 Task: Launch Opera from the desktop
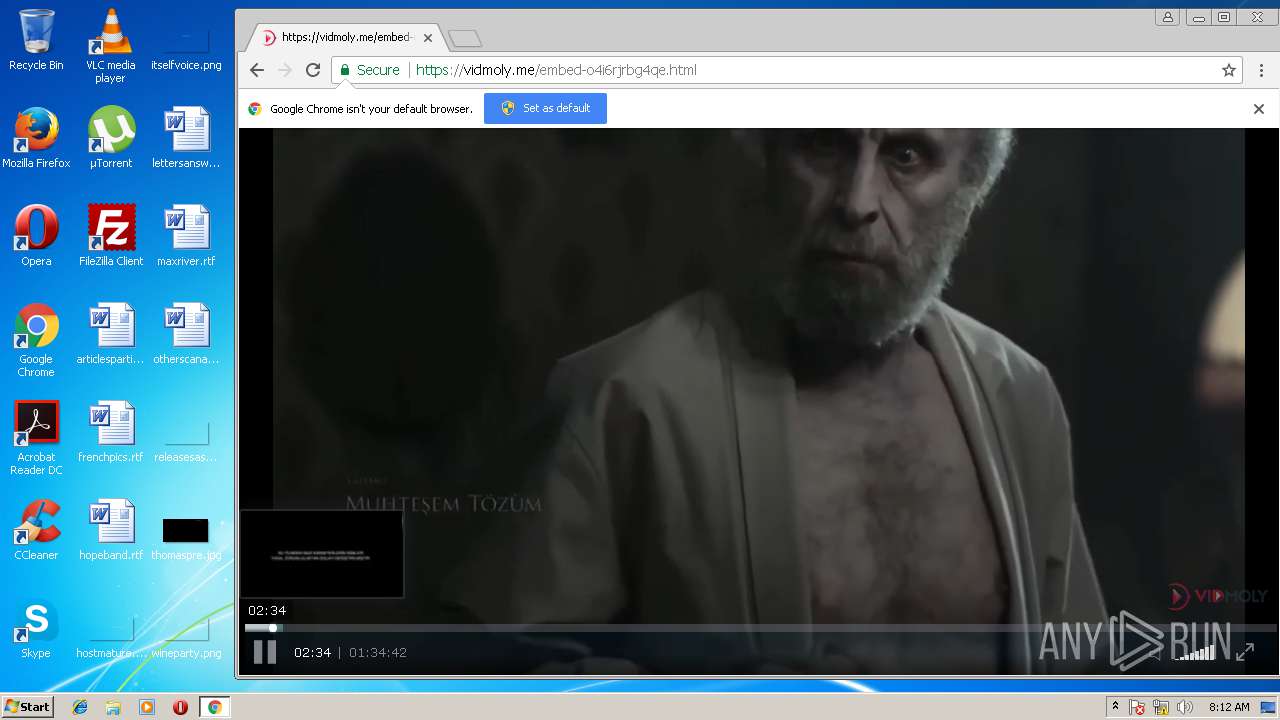36,236
